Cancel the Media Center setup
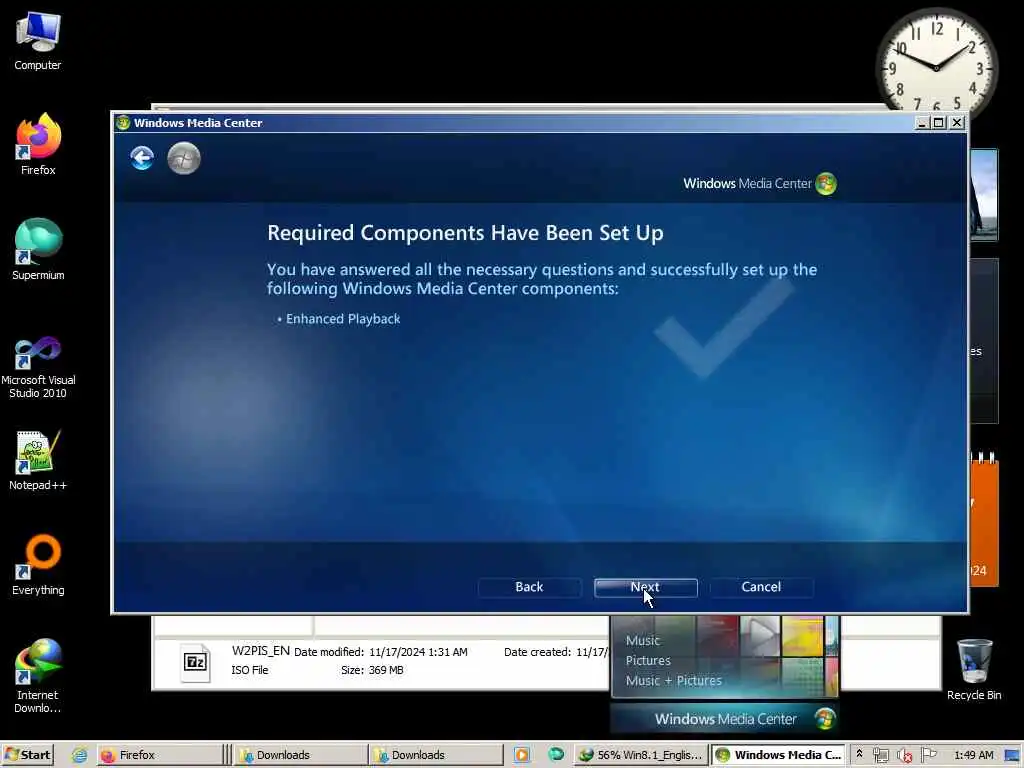The height and width of the screenshot is (768, 1024). [x=761, y=587]
